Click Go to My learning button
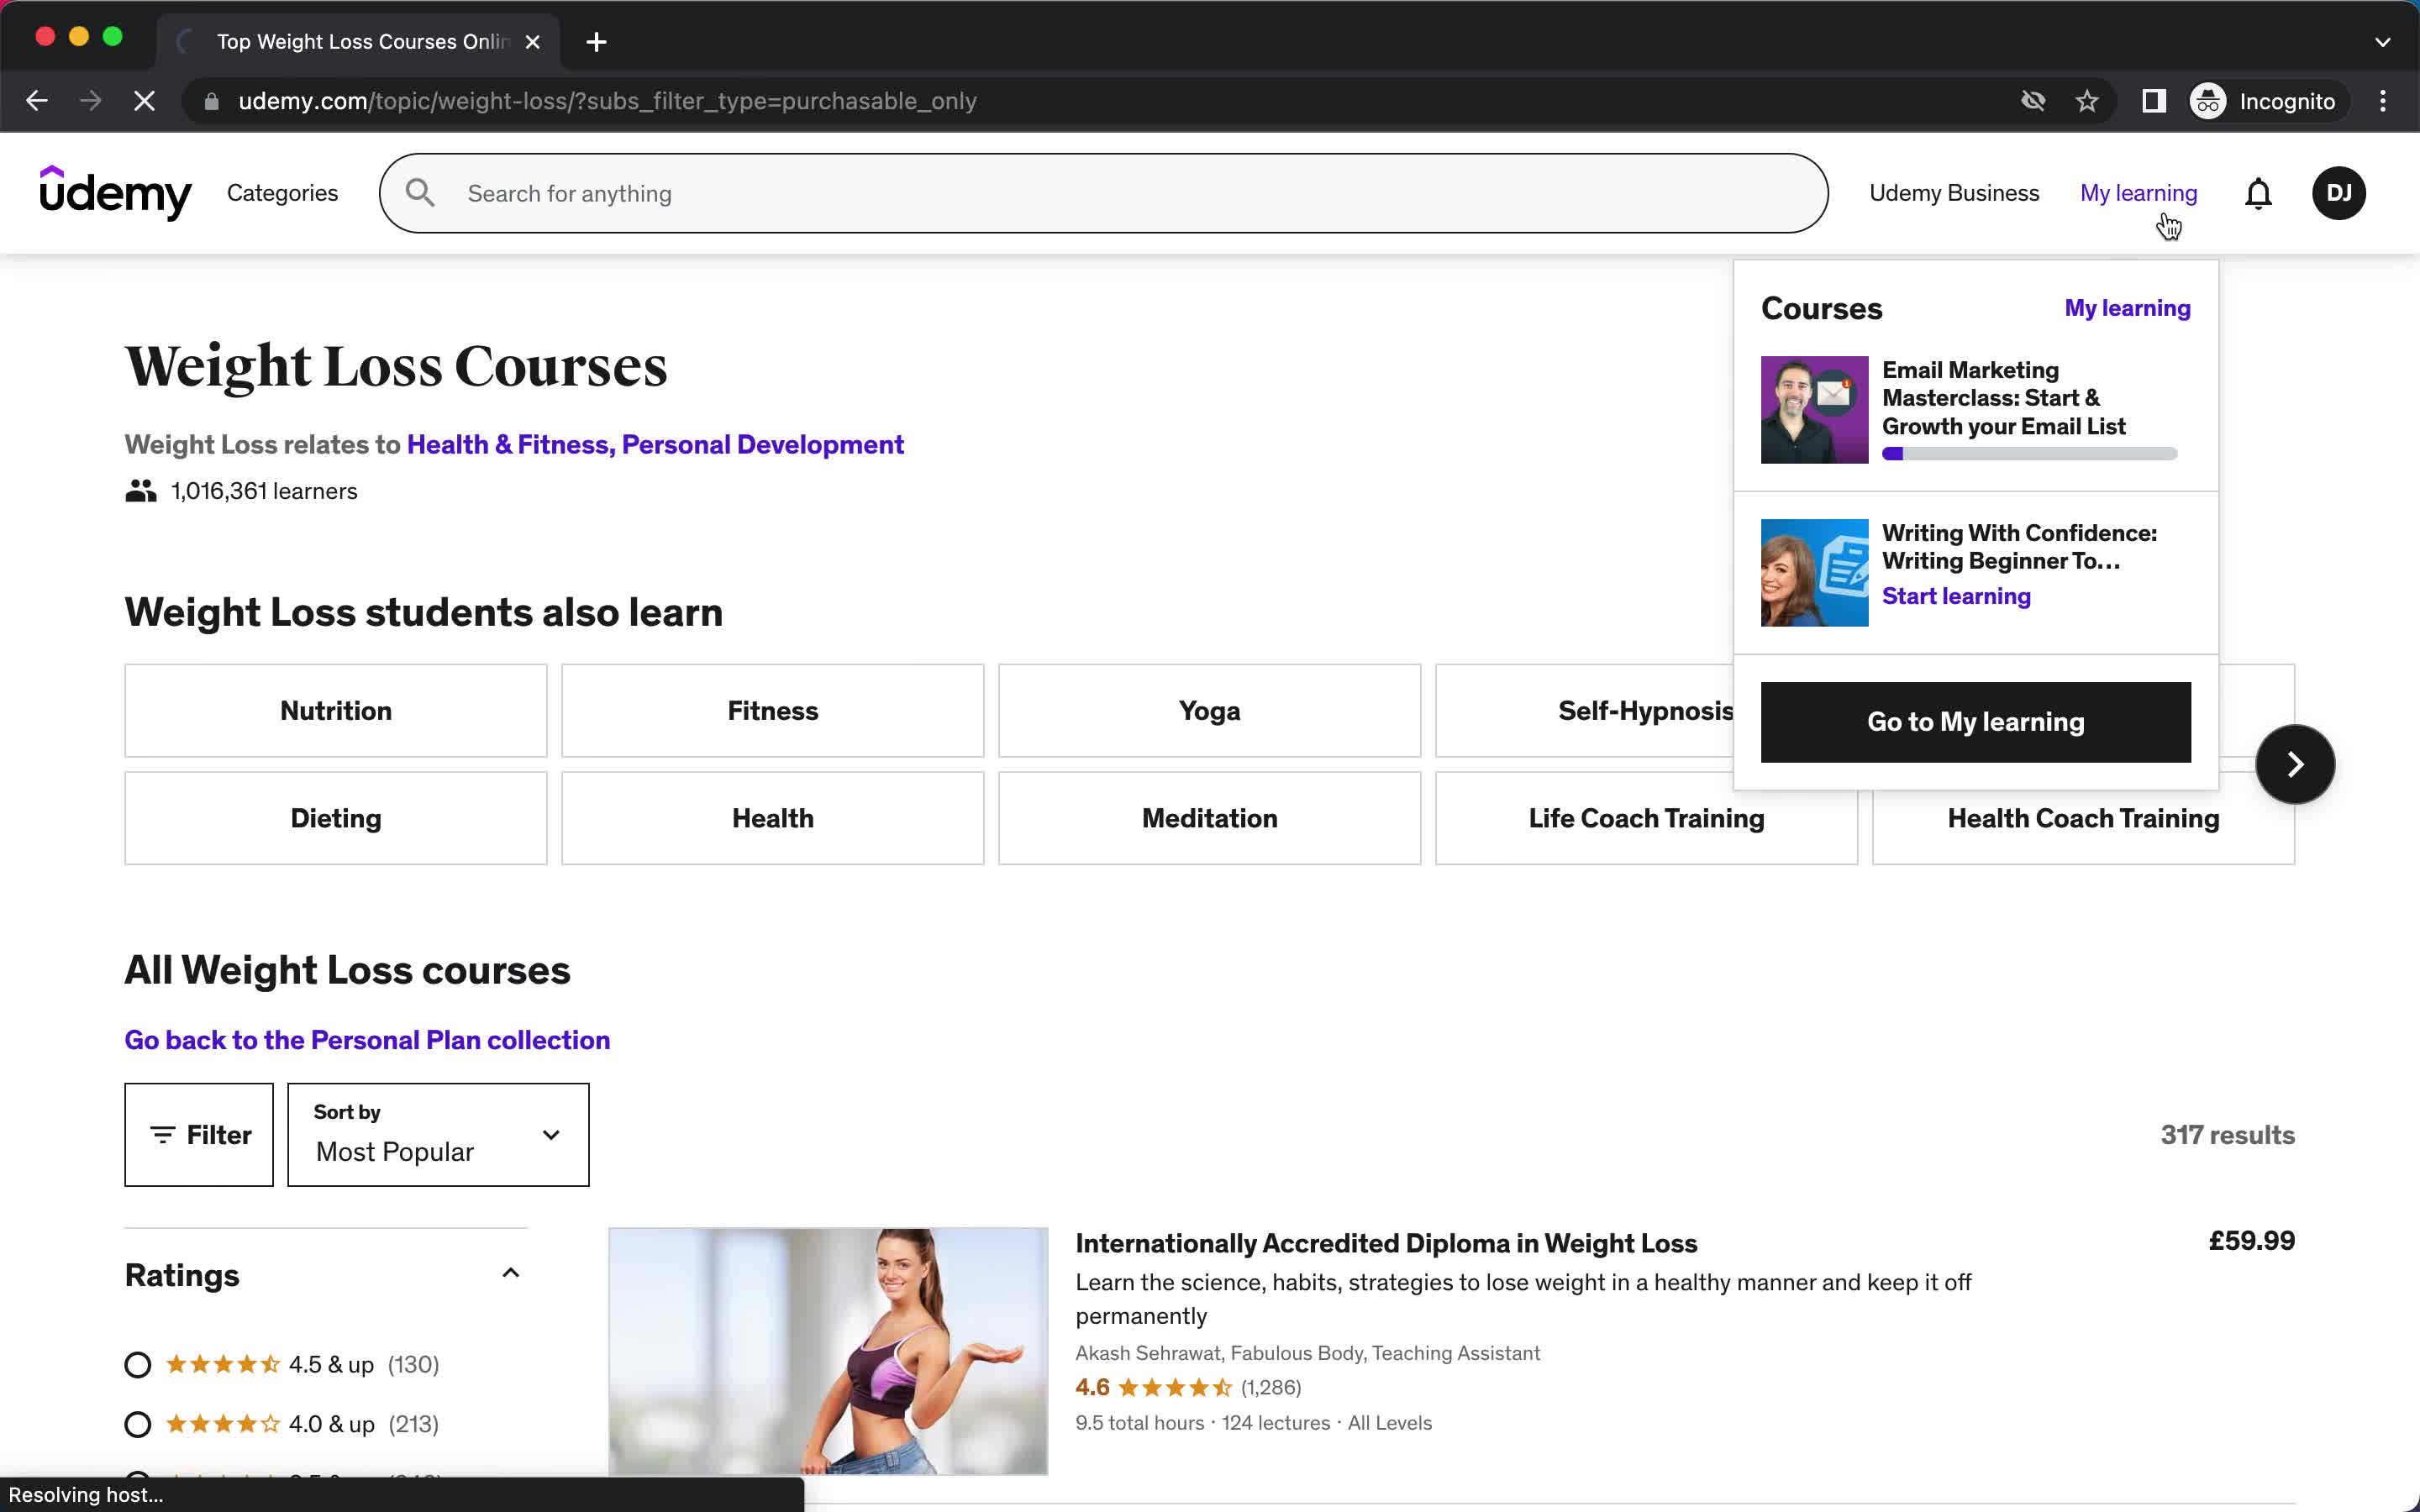This screenshot has height=1512, width=2420. pos(1975,722)
